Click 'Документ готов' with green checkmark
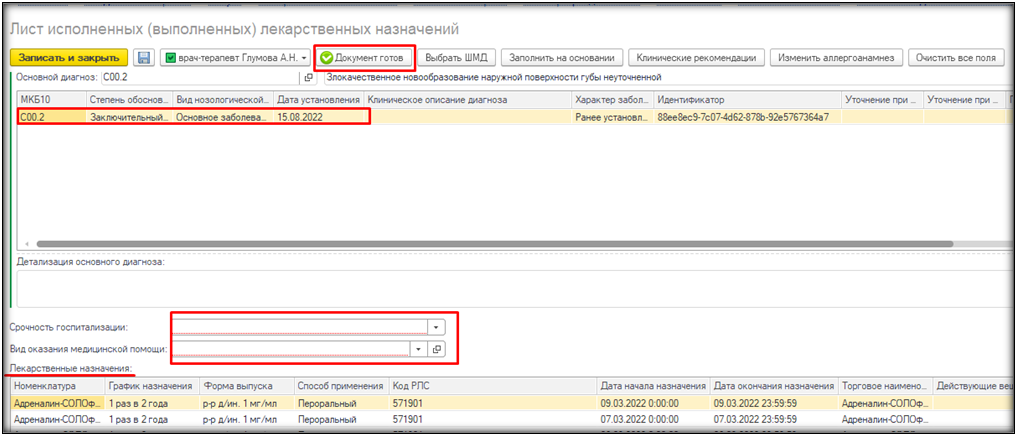1017x436 pixels. [363, 58]
